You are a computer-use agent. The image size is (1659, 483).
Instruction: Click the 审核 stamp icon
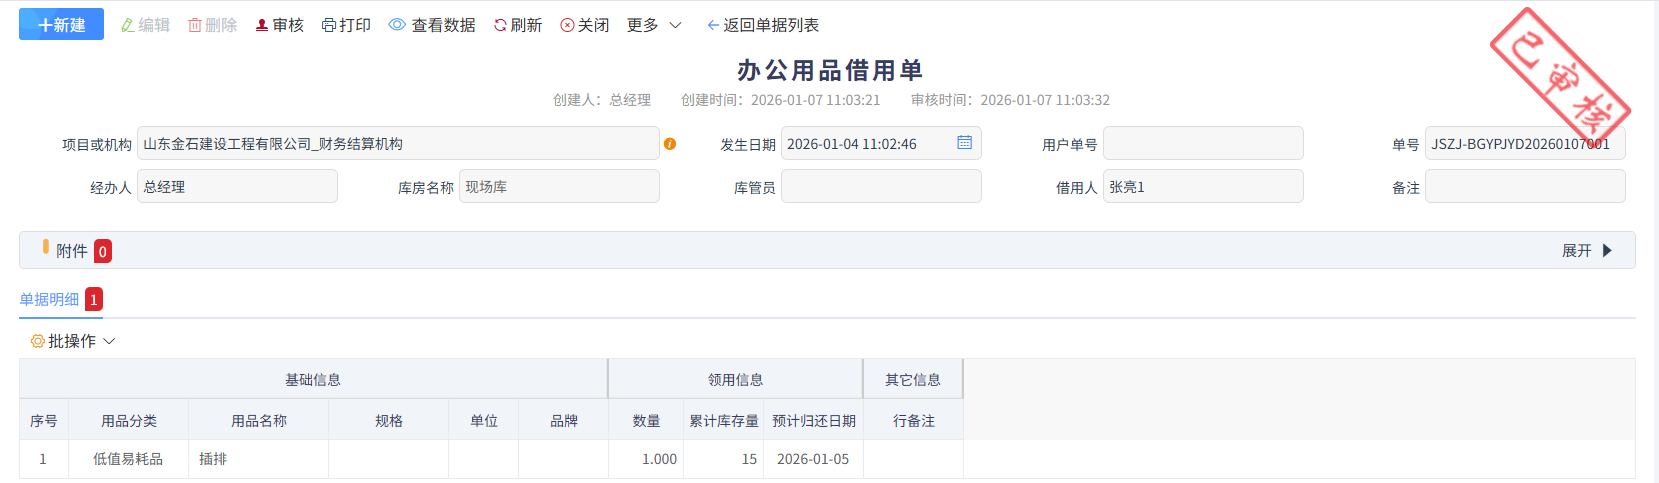(x=262, y=25)
